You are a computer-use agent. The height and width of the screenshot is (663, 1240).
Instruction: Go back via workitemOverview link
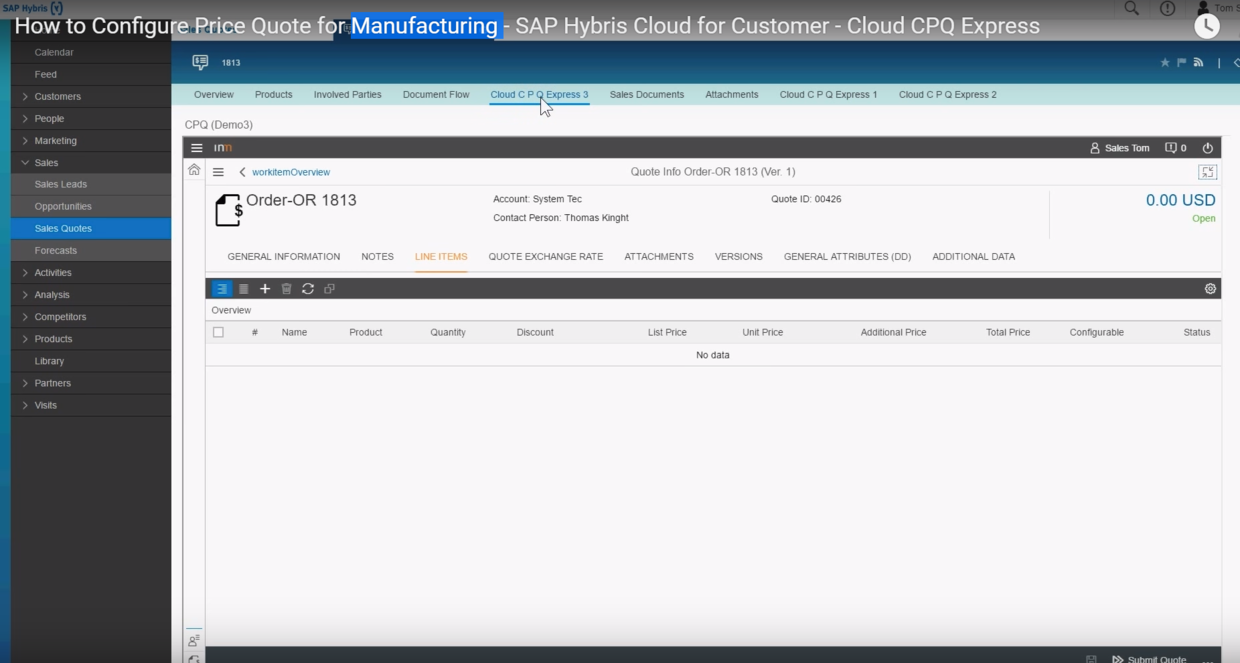[291, 172]
